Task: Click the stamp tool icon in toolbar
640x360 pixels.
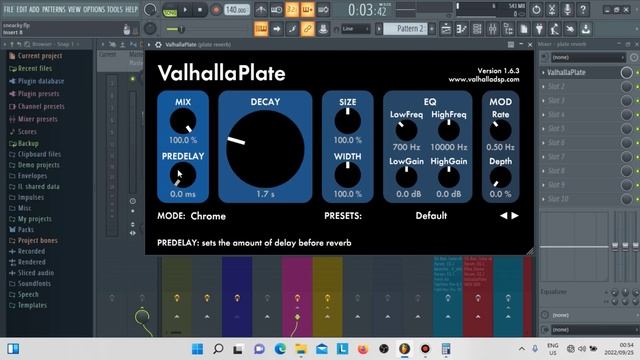Action: pyautogui.click(x=323, y=29)
